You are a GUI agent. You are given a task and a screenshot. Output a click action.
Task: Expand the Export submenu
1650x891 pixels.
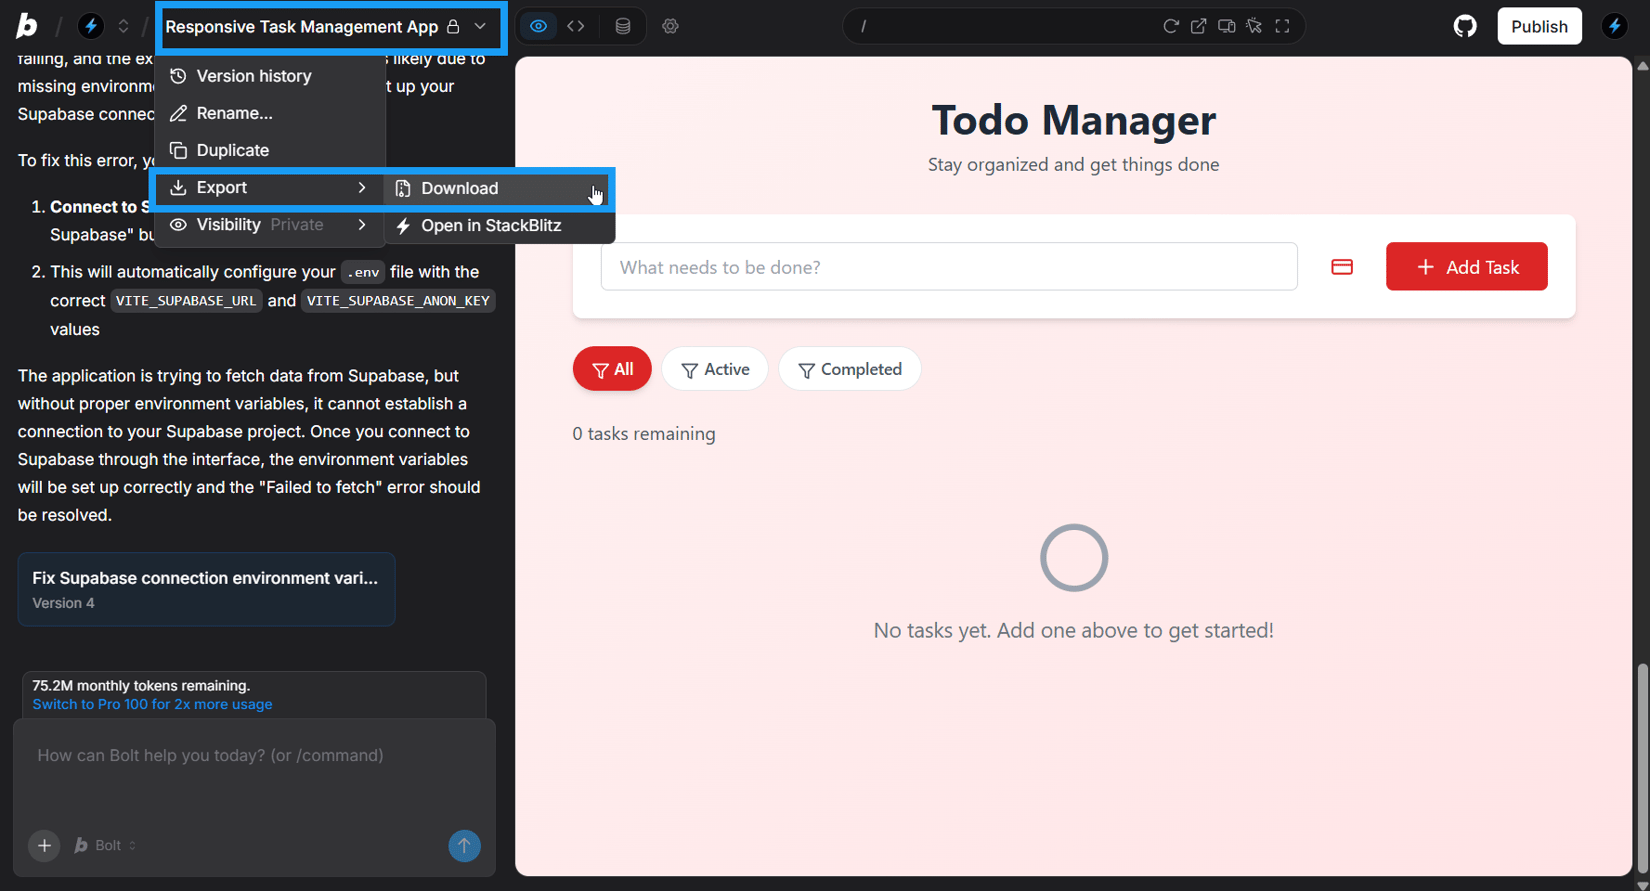269,188
